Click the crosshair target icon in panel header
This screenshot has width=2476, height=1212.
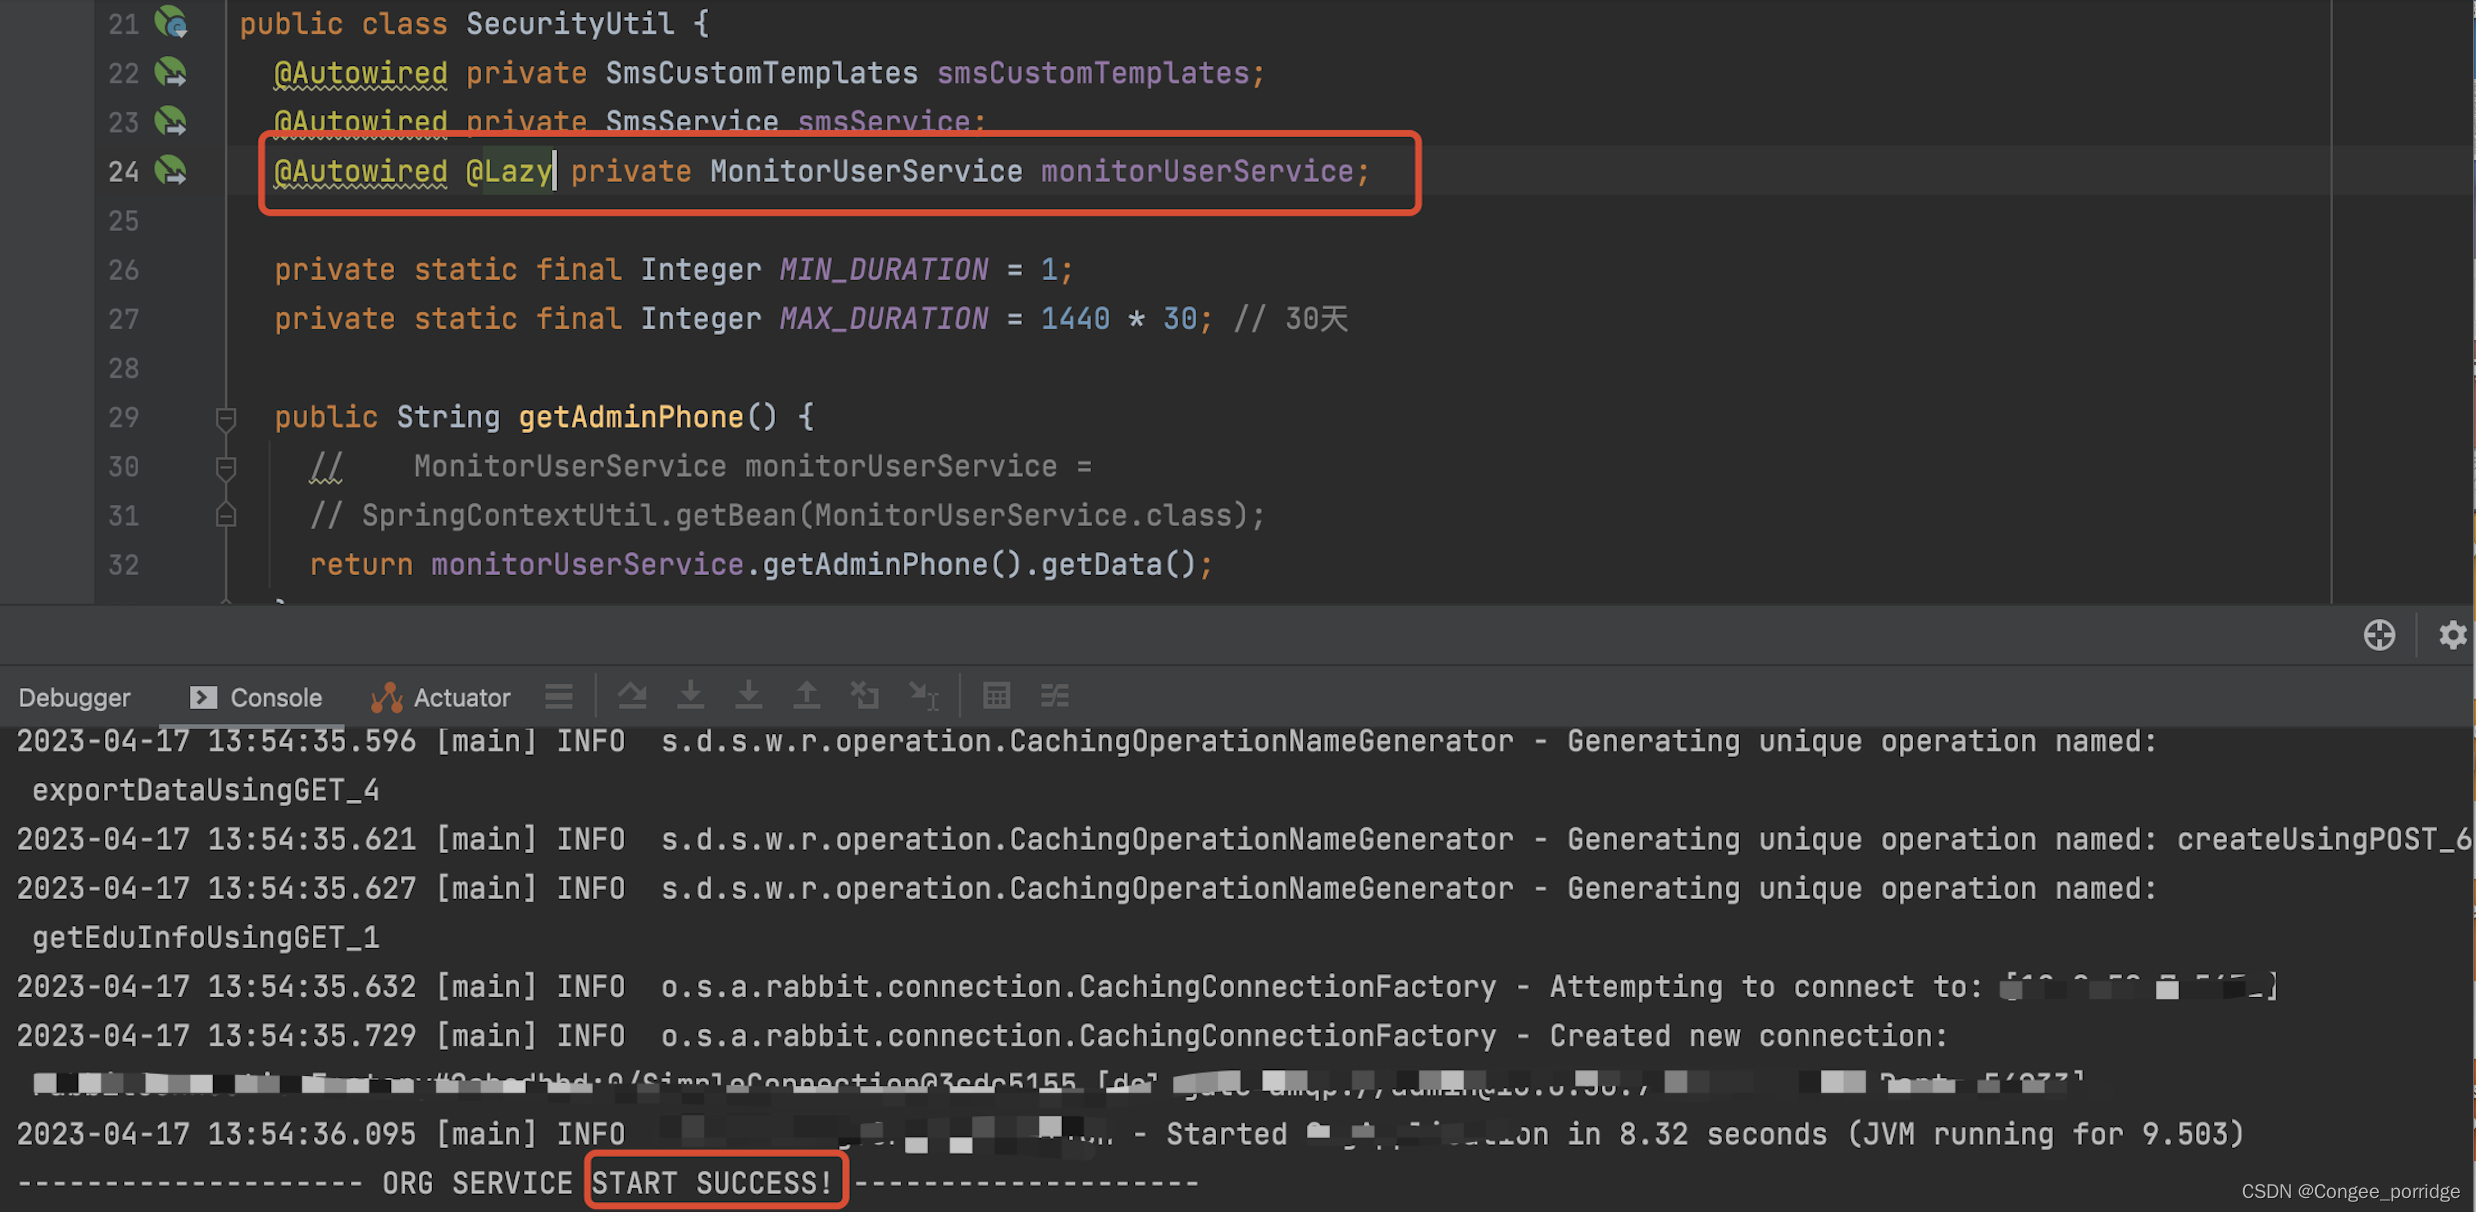(2379, 635)
